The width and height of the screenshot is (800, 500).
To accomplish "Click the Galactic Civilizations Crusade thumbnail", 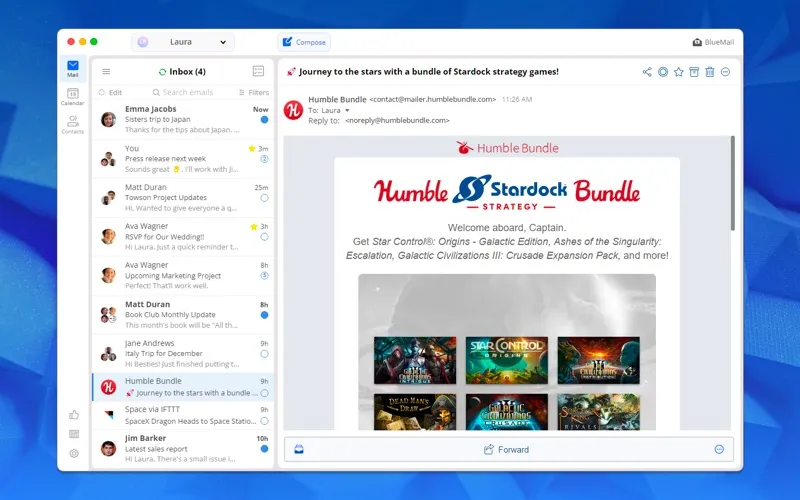I will pyautogui.click(x=507, y=412).
